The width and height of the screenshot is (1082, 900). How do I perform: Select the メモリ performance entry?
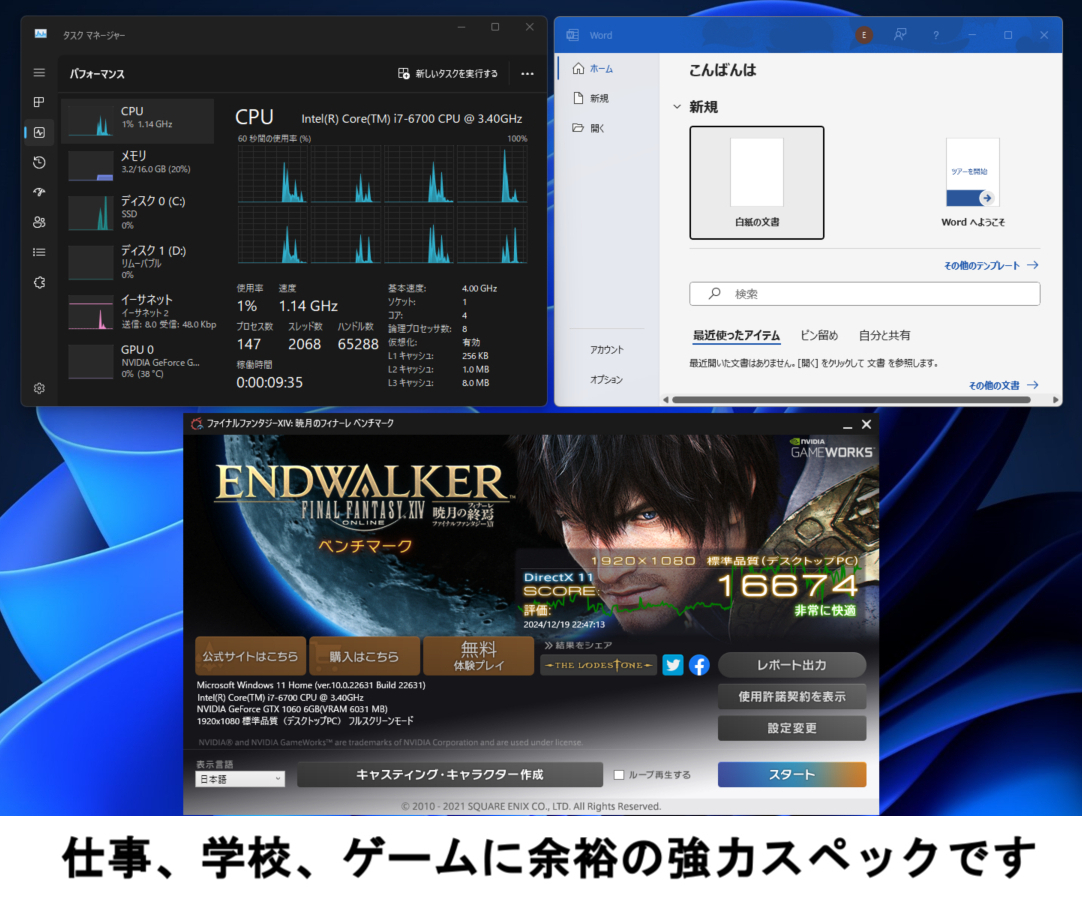tap(138, 166)
